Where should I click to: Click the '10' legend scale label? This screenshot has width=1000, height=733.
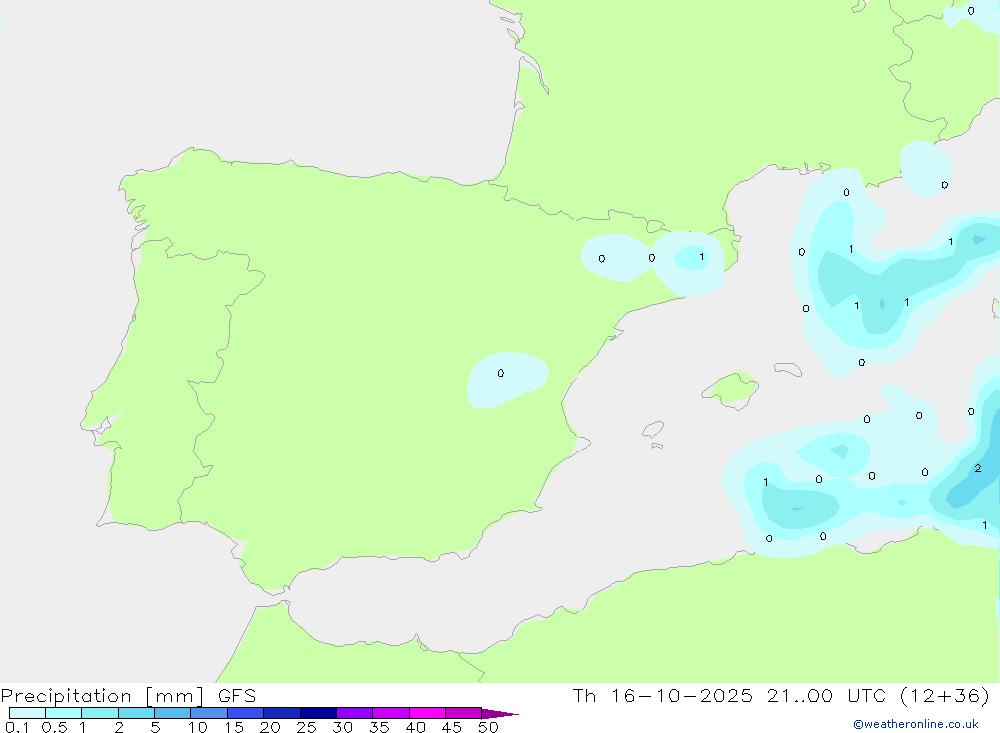tap(198, 727)
